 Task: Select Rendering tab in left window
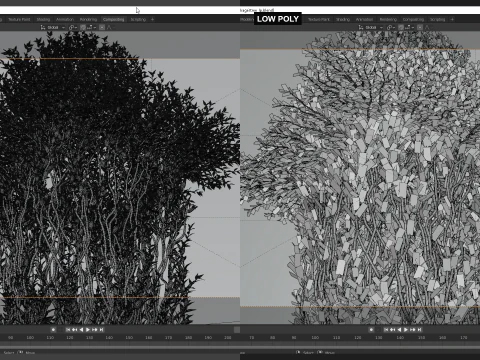[88, 19]
